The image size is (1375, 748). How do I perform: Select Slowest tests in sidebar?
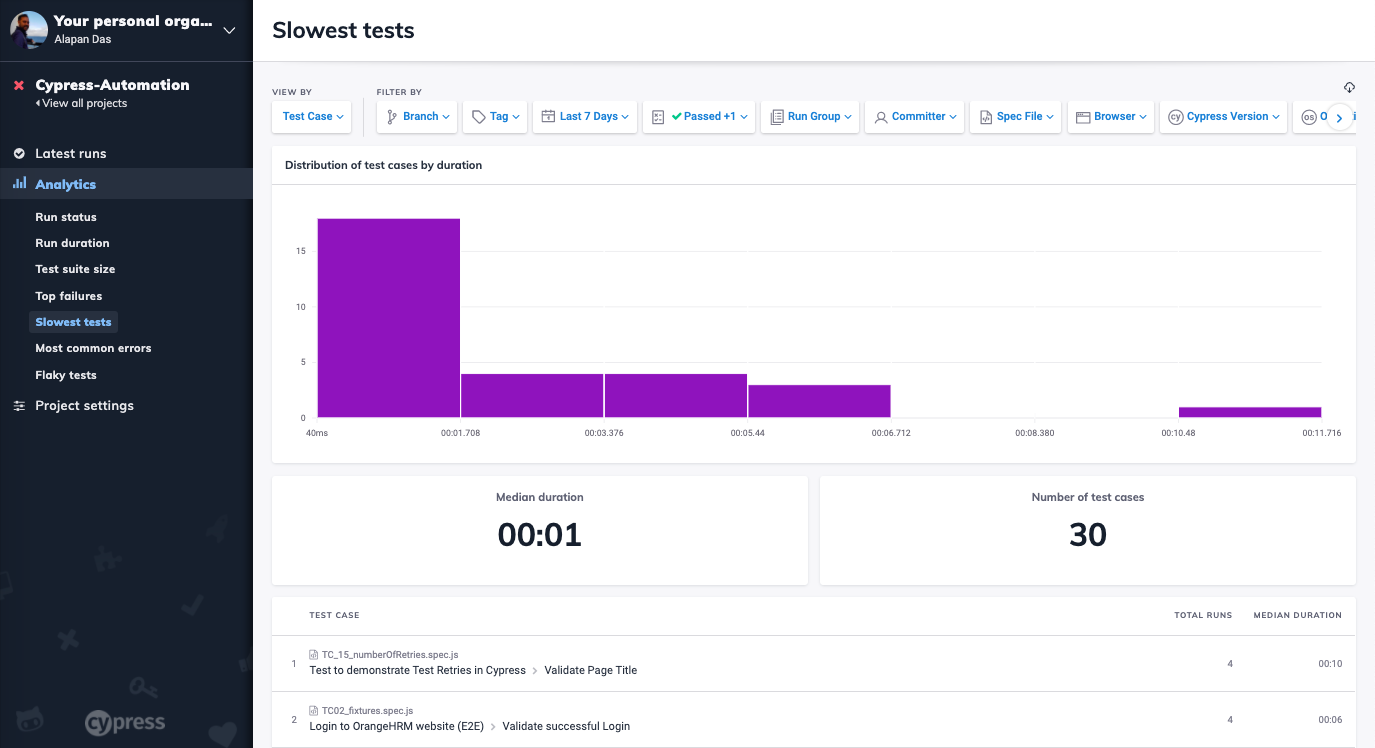pos(73,322)
